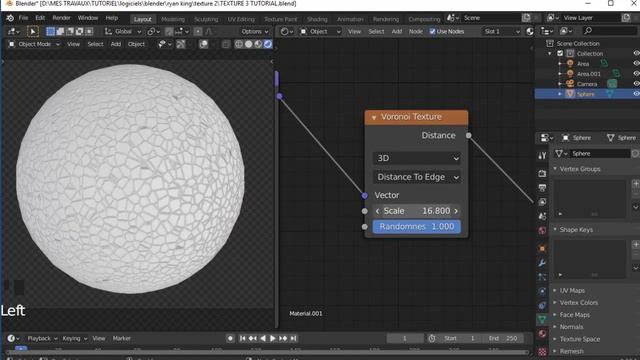Collapse the Shape Keys panel
This screenshot has height=360, width=640.
tap(555, 229)
